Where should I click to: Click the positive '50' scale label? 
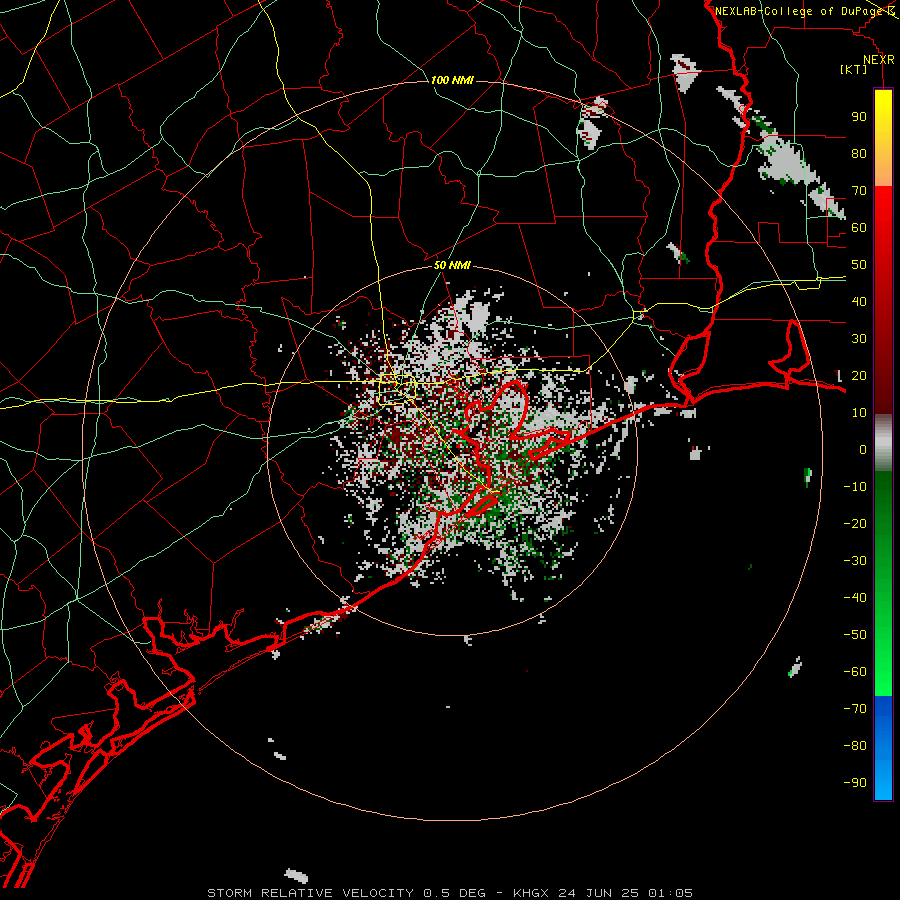tap(859, 265)
